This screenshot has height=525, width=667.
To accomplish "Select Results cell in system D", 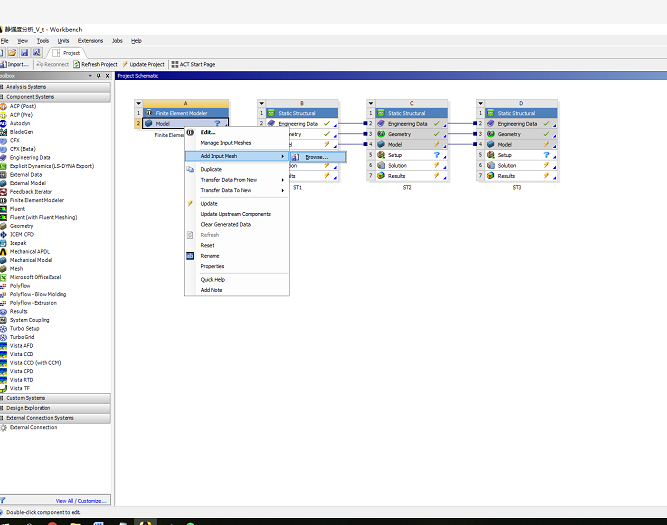I will click(521, 176).
